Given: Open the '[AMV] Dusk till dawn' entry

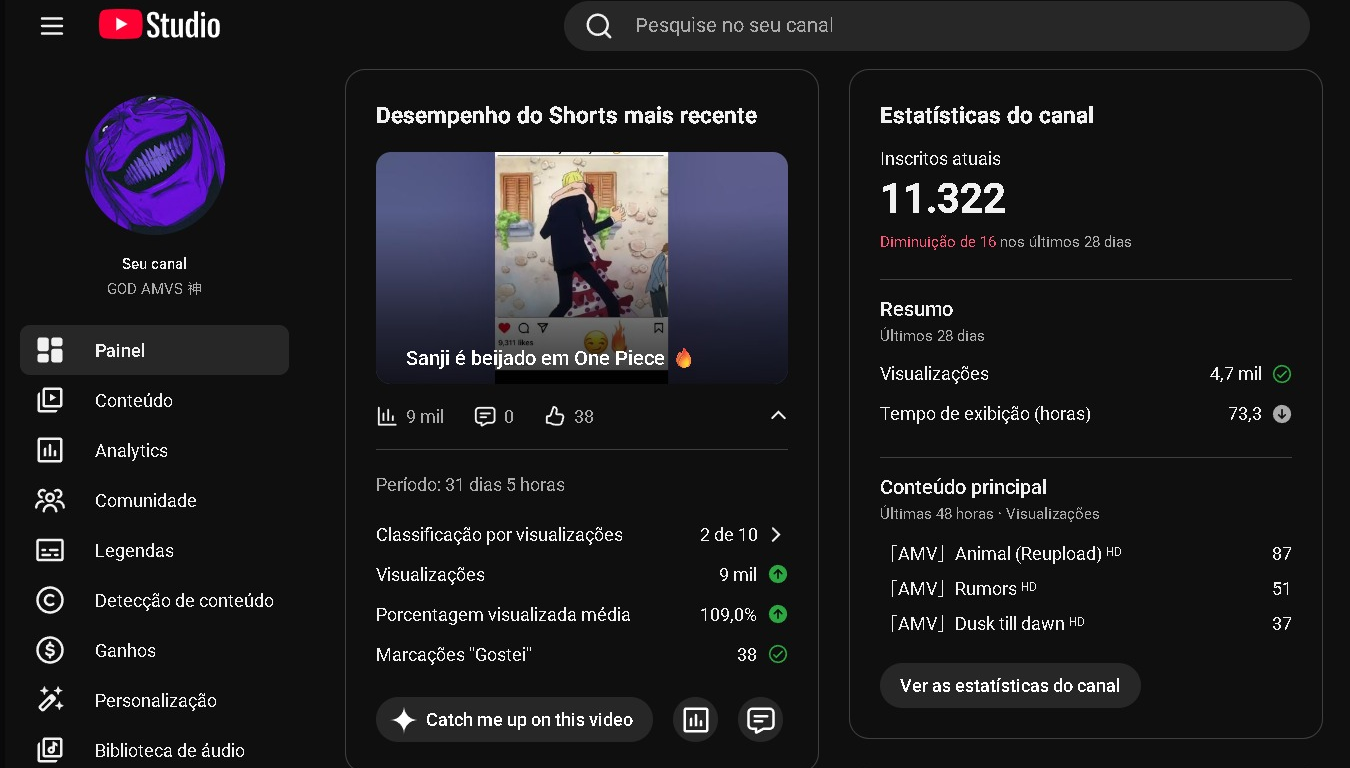Looking at the screenshot, I should pos(986,623).
